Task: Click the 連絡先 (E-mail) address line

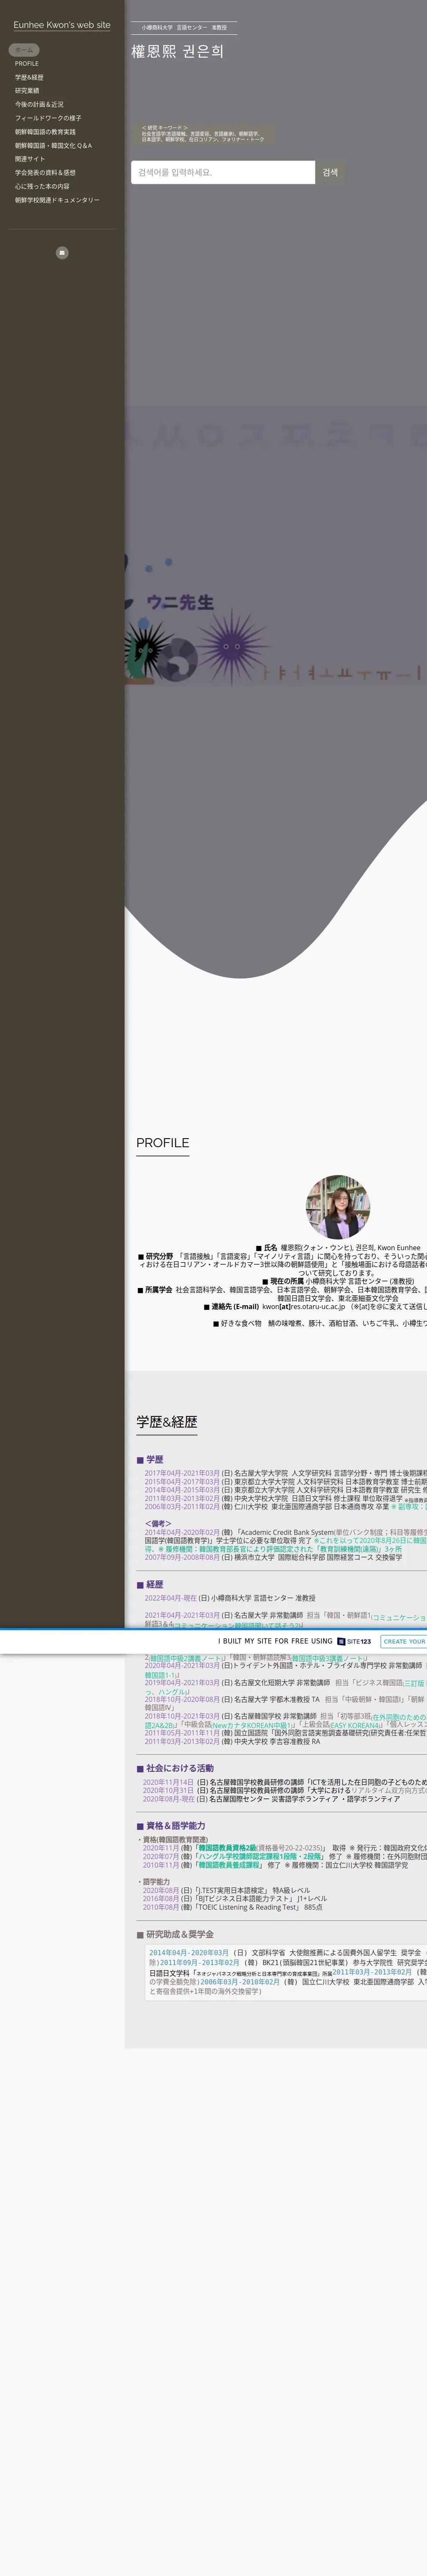Action: [x=314, y=1306]
